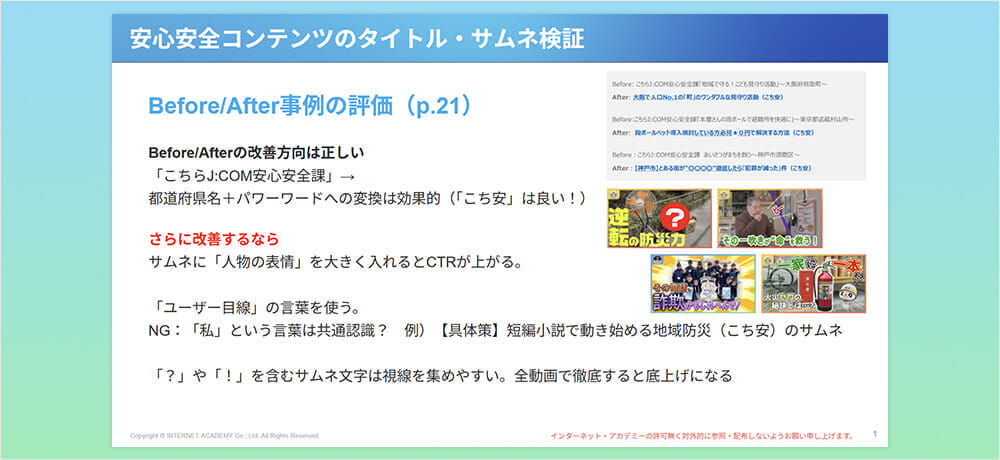Open the 逆転の防災力 video thumbnail
Image resolution: width=1000 pixels, height=460 pixels.
point(659,218)
